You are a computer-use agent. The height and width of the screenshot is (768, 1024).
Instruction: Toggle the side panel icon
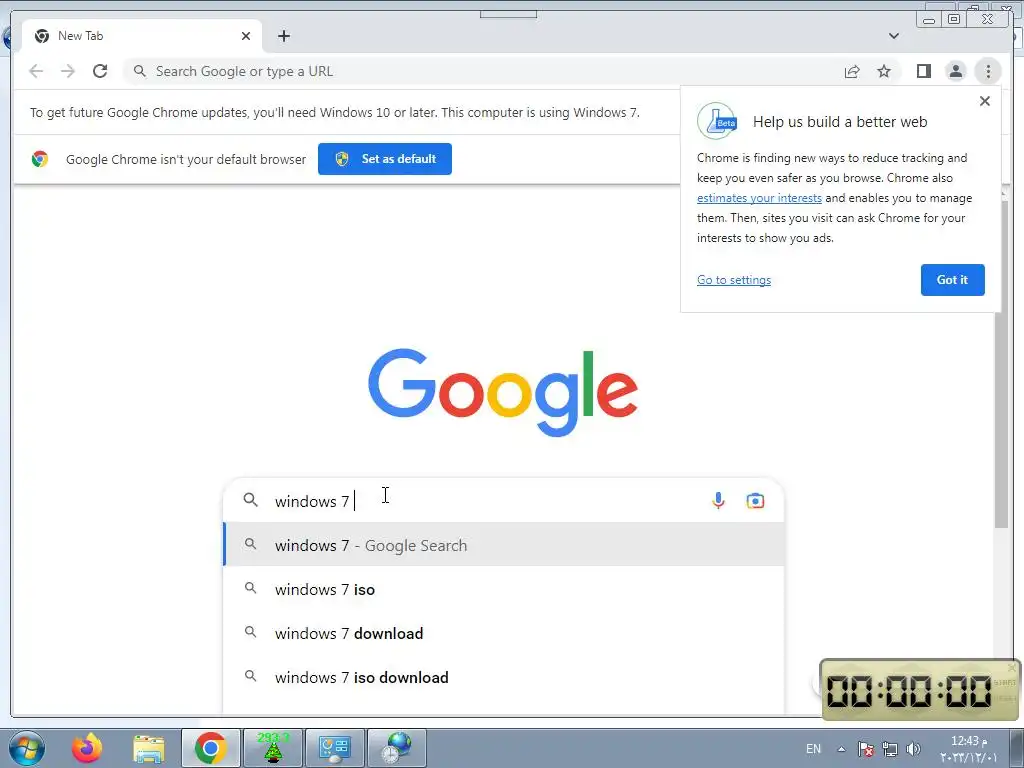pos(923,71)
